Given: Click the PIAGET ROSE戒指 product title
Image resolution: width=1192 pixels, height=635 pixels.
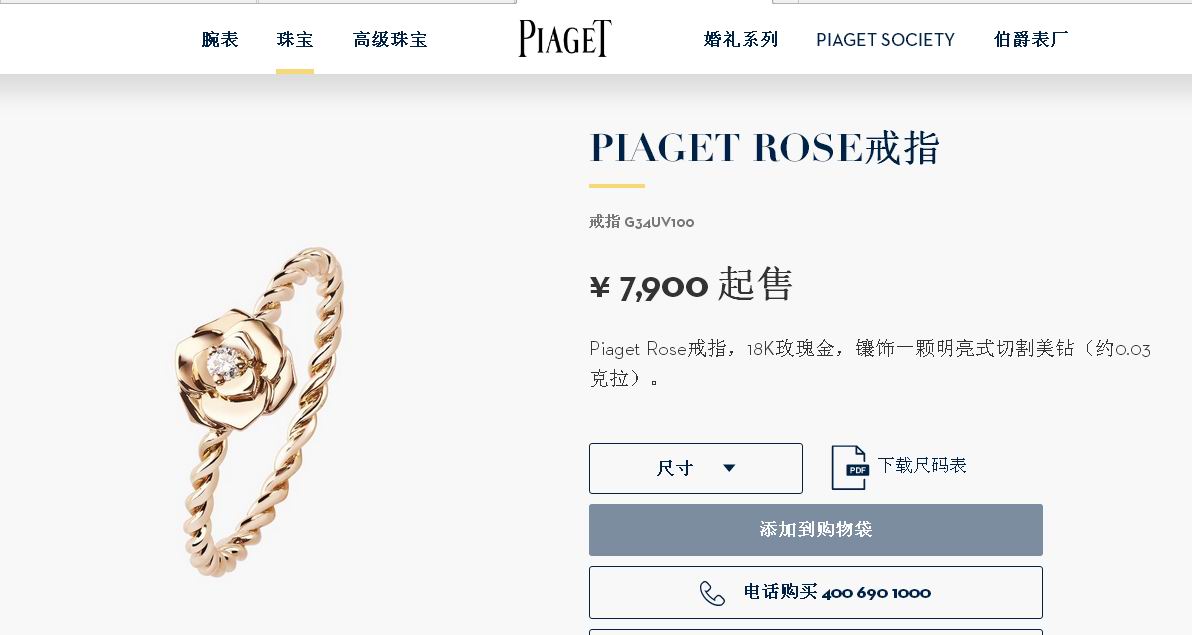Looking at the screenshot, I should click(765, 148).
